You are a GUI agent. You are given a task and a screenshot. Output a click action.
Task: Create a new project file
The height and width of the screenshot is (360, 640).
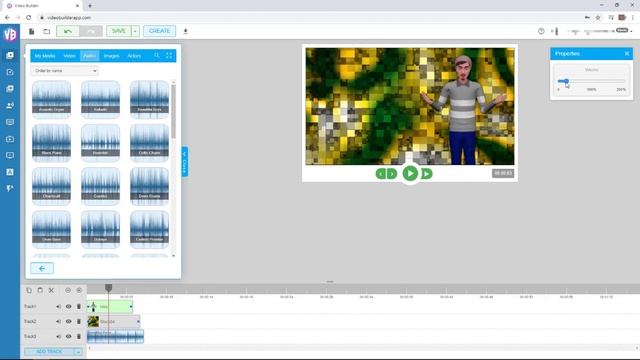point(31,31)
